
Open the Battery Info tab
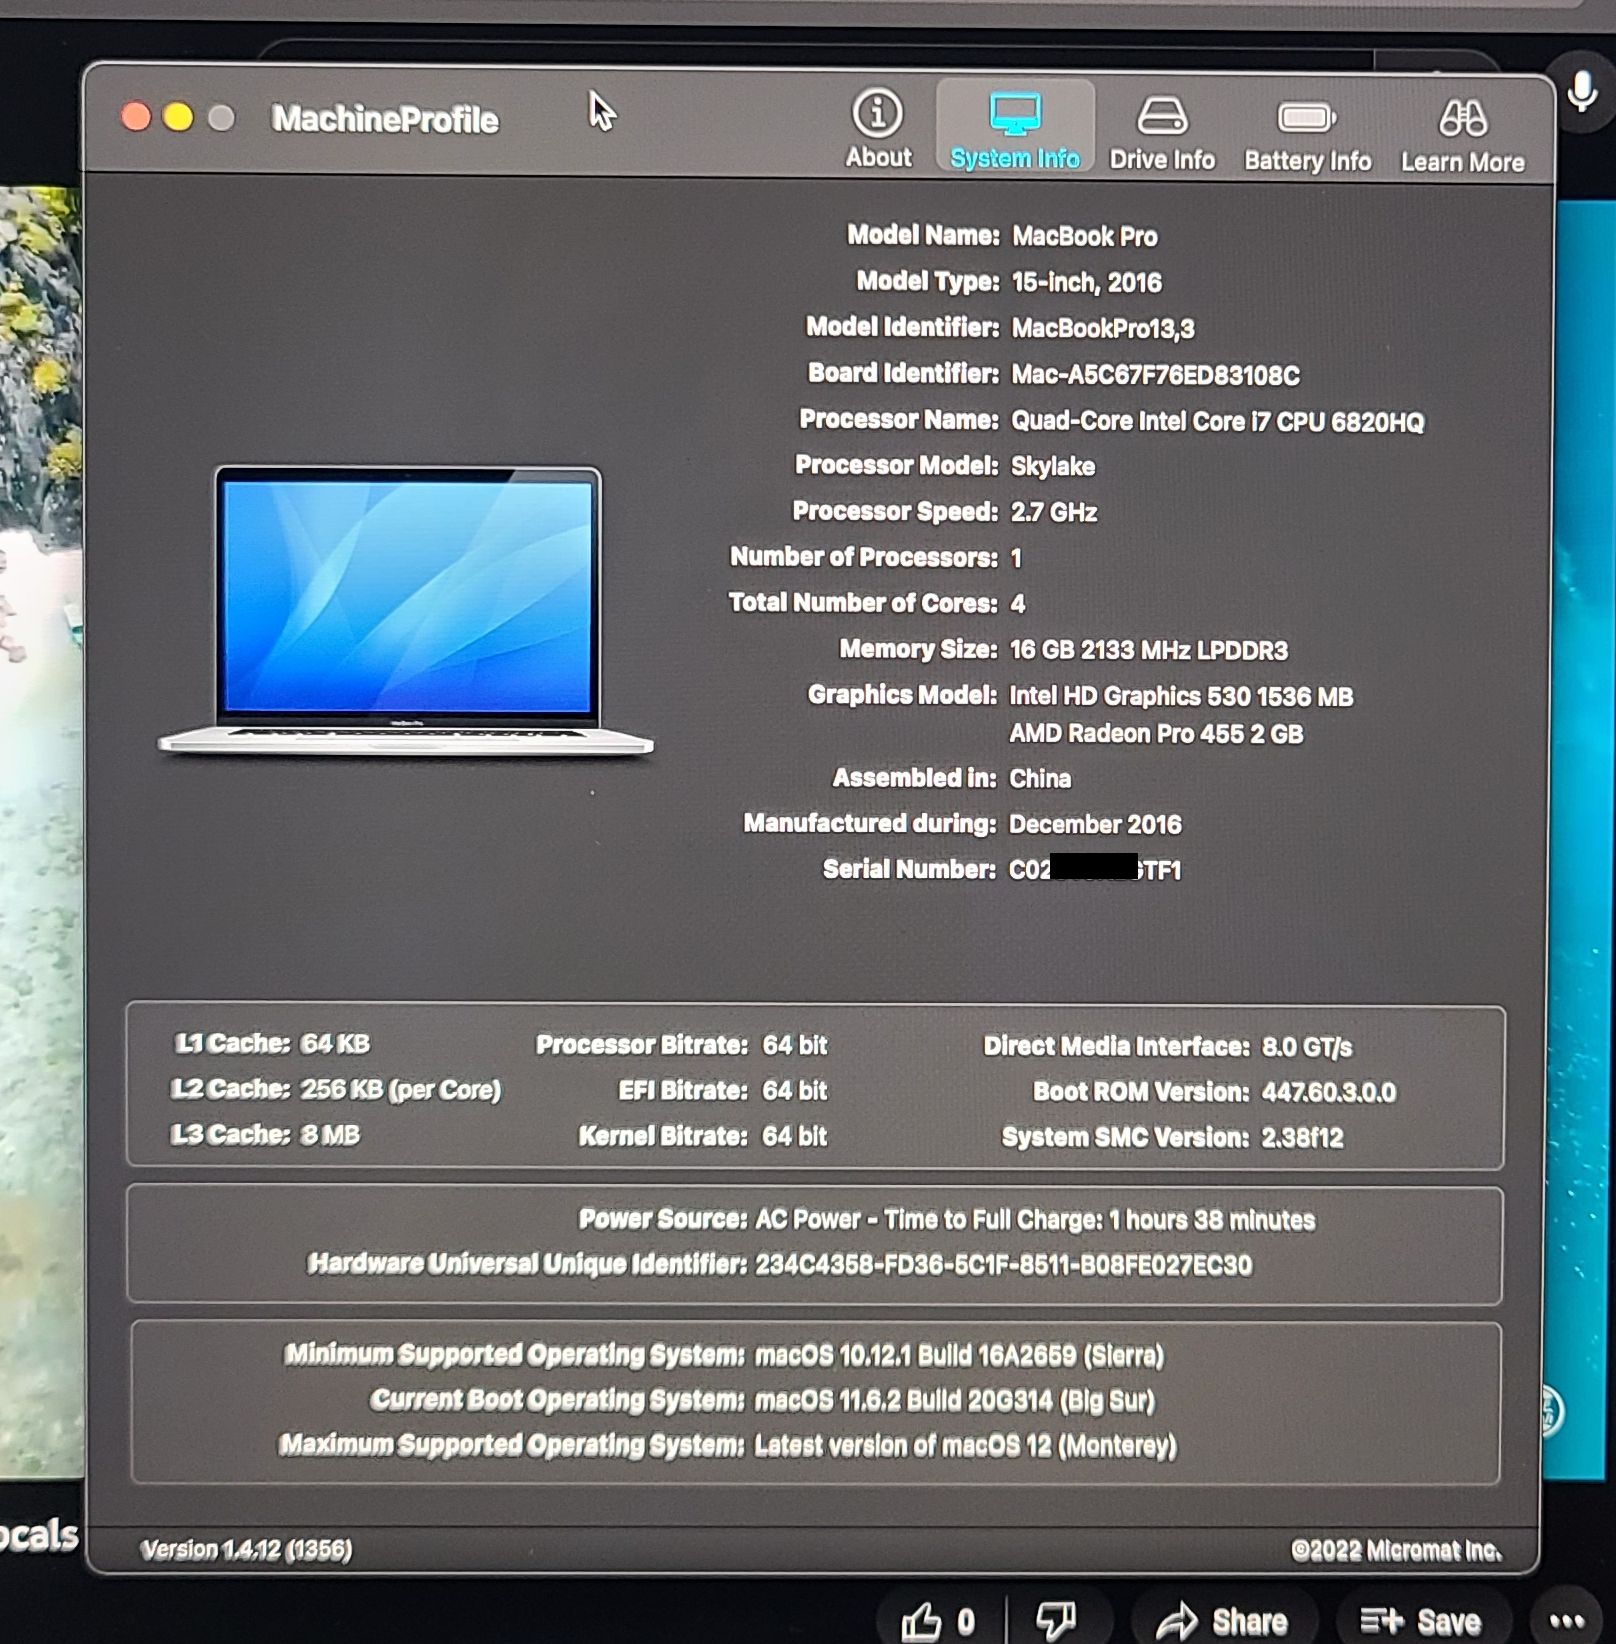1307,135
